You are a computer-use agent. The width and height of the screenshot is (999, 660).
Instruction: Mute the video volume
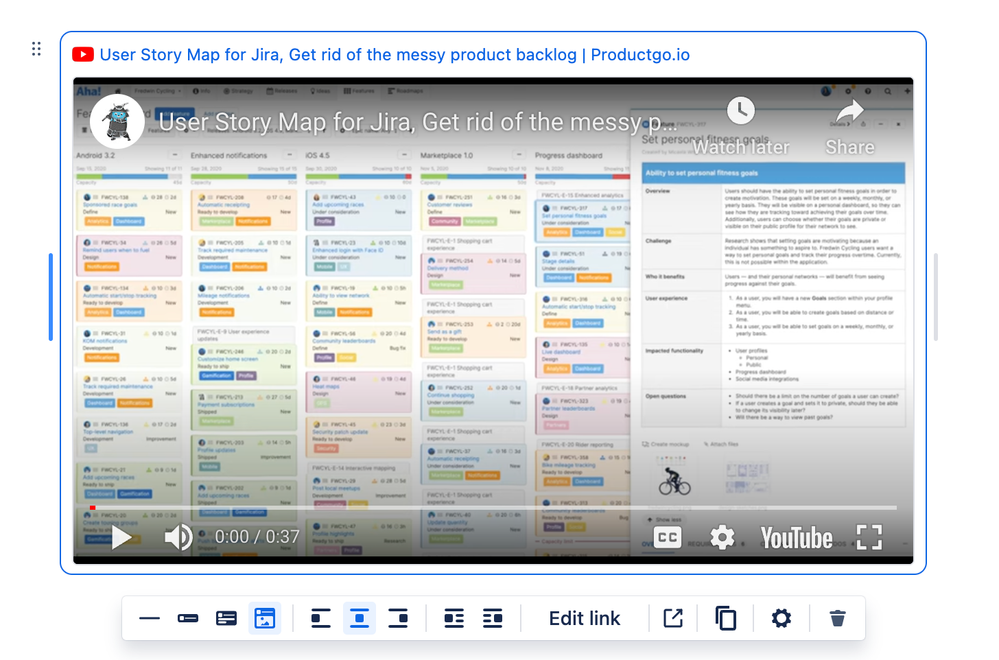click(178, 537)
